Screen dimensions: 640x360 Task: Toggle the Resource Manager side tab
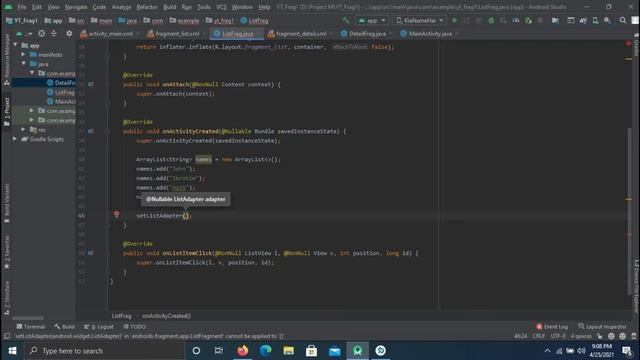7,60
